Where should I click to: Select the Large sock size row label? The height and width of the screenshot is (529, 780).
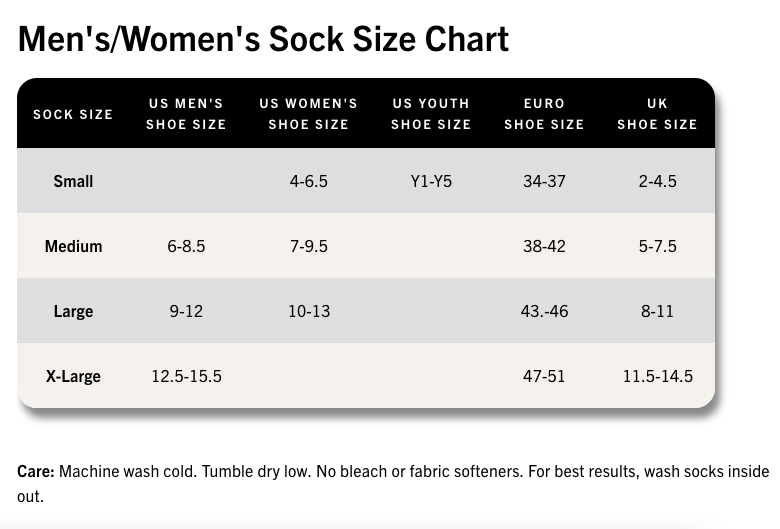click(73, 311)
